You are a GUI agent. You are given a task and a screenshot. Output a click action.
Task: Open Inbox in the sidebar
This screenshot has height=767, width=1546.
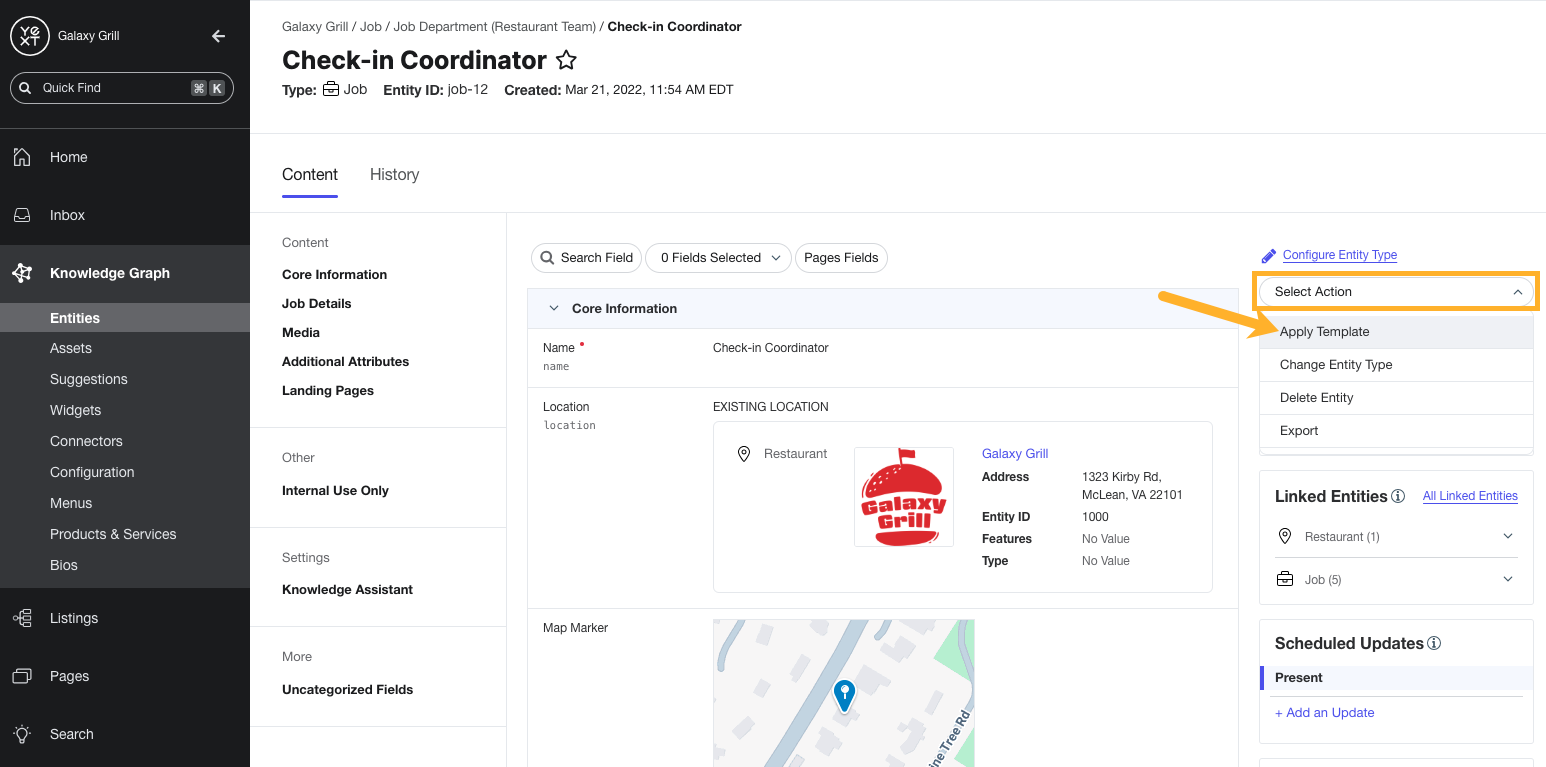(x=67, y=215)
